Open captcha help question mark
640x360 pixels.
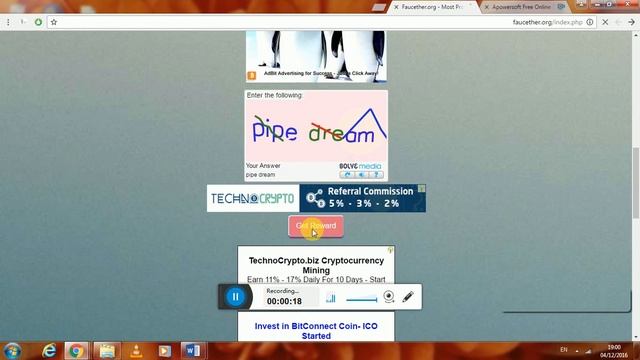click(x=376, y=175)
